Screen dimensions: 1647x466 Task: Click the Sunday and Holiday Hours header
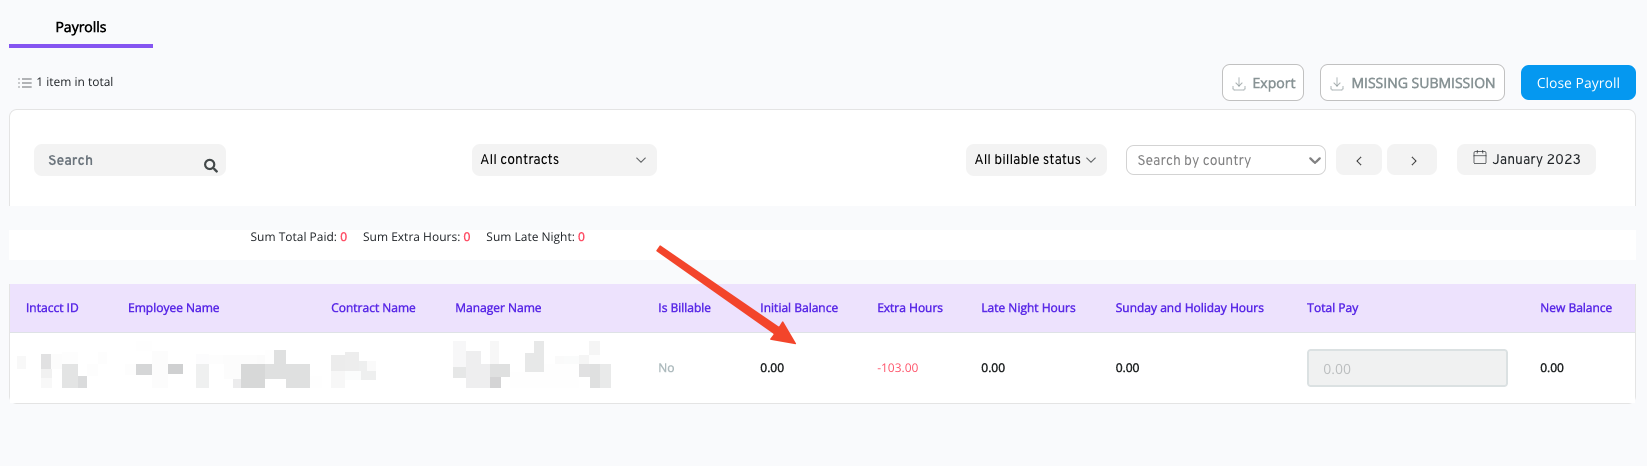pos(1189,308)
